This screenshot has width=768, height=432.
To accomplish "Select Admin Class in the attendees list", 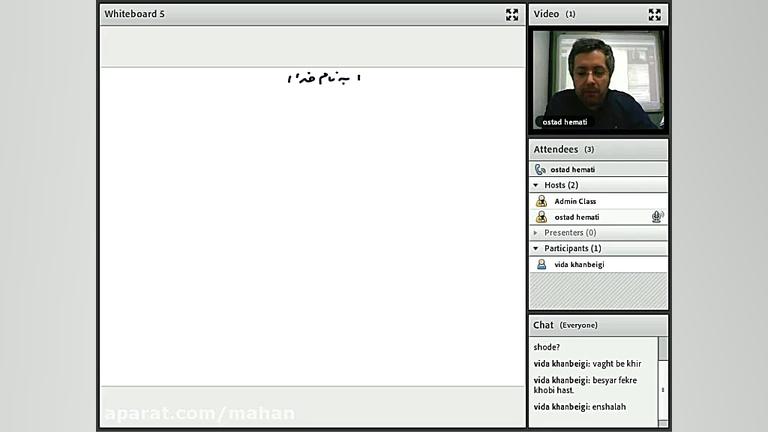I will pyautogui.click(x=598, y=201).
